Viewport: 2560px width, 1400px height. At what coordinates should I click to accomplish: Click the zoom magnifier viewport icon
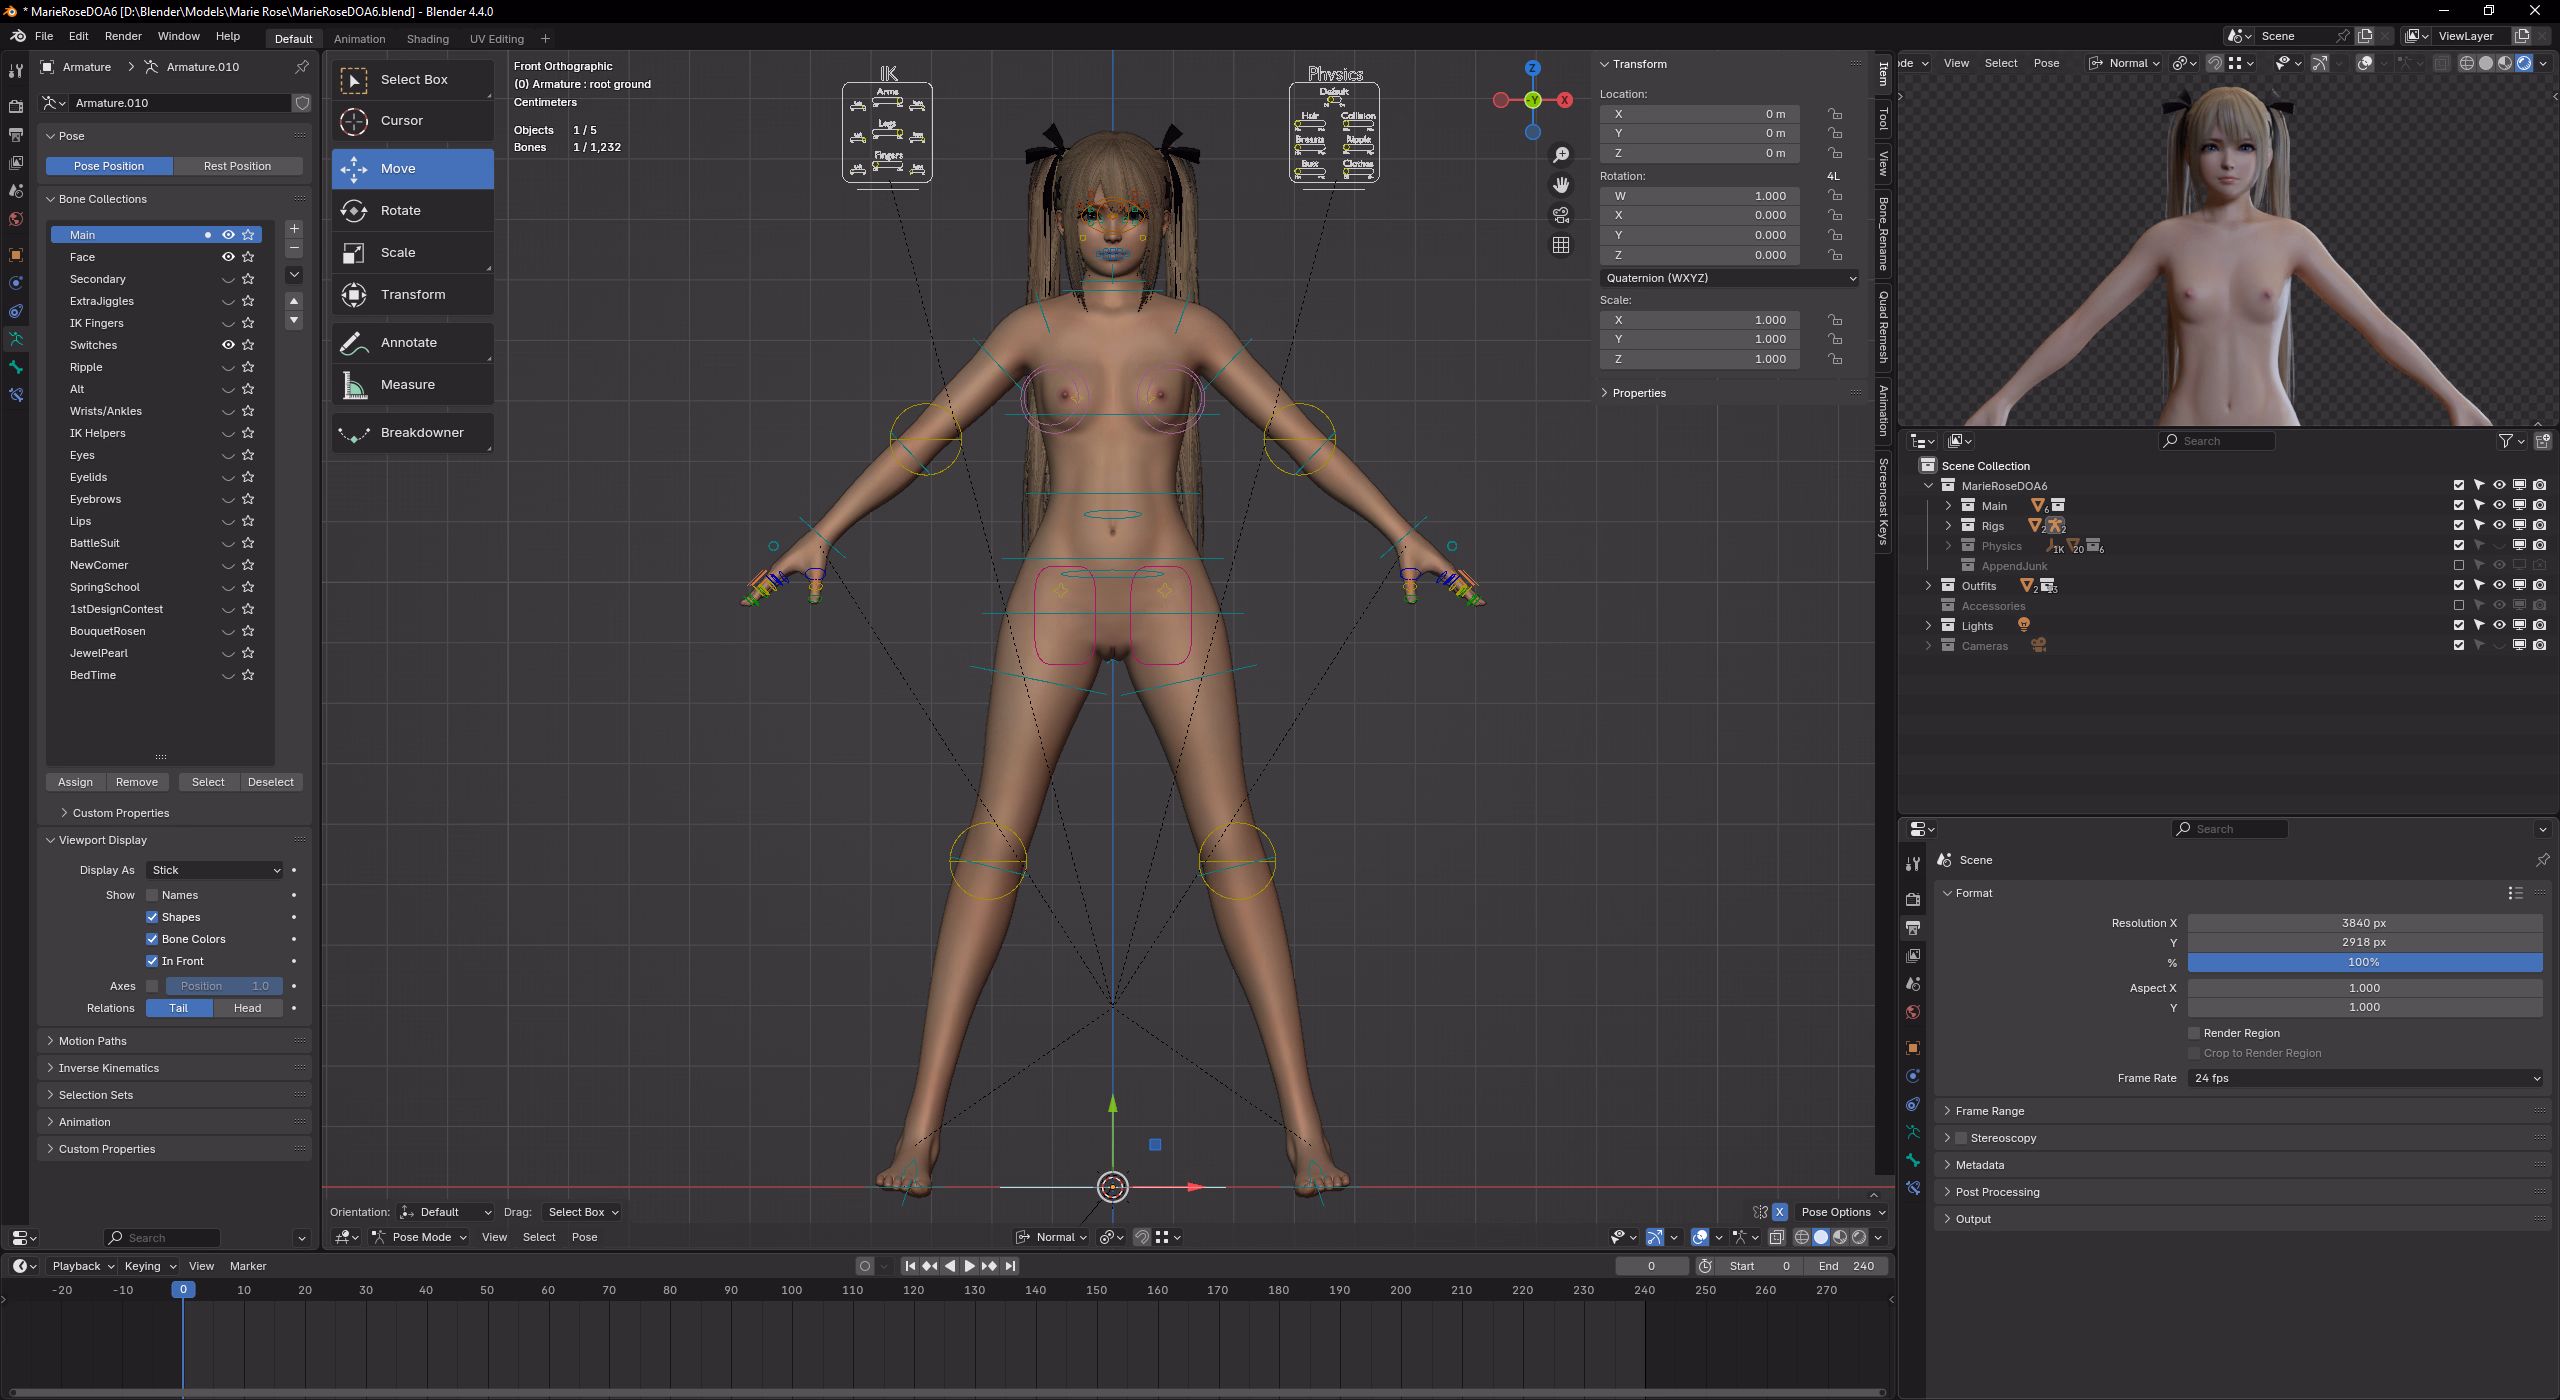[x=1560, y=155]
